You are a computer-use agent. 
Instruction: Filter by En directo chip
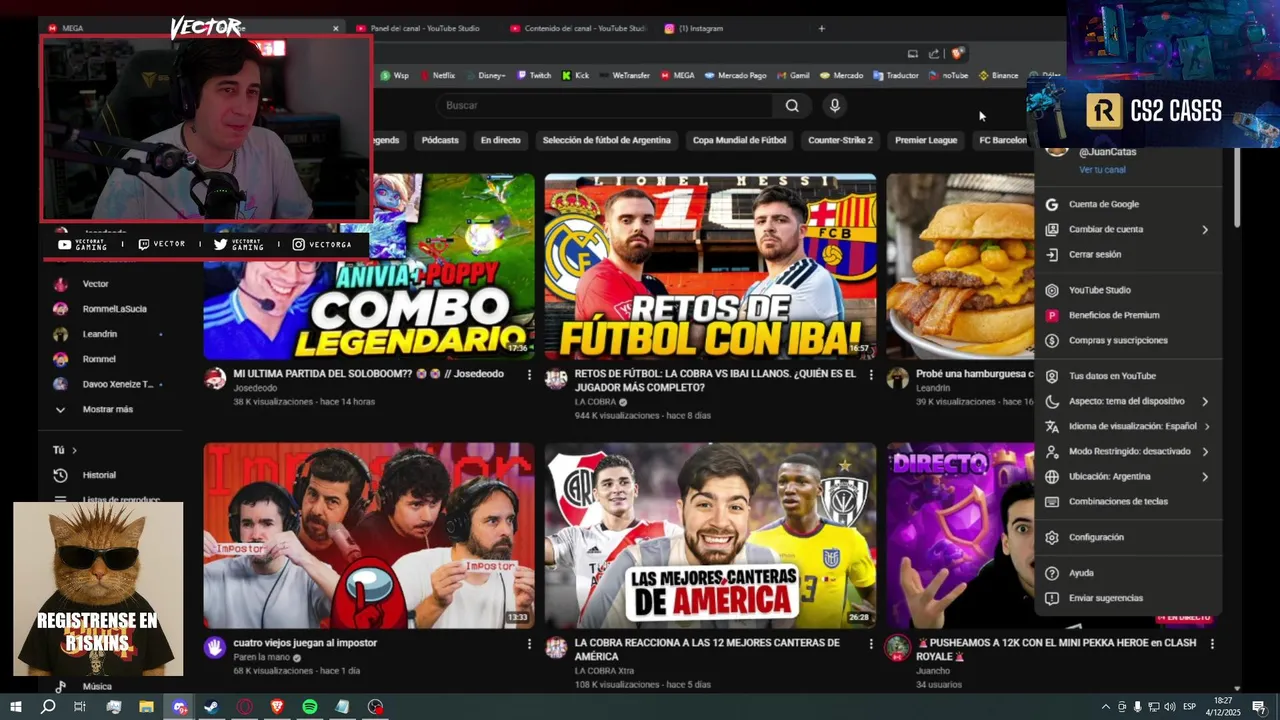point(500,140)
